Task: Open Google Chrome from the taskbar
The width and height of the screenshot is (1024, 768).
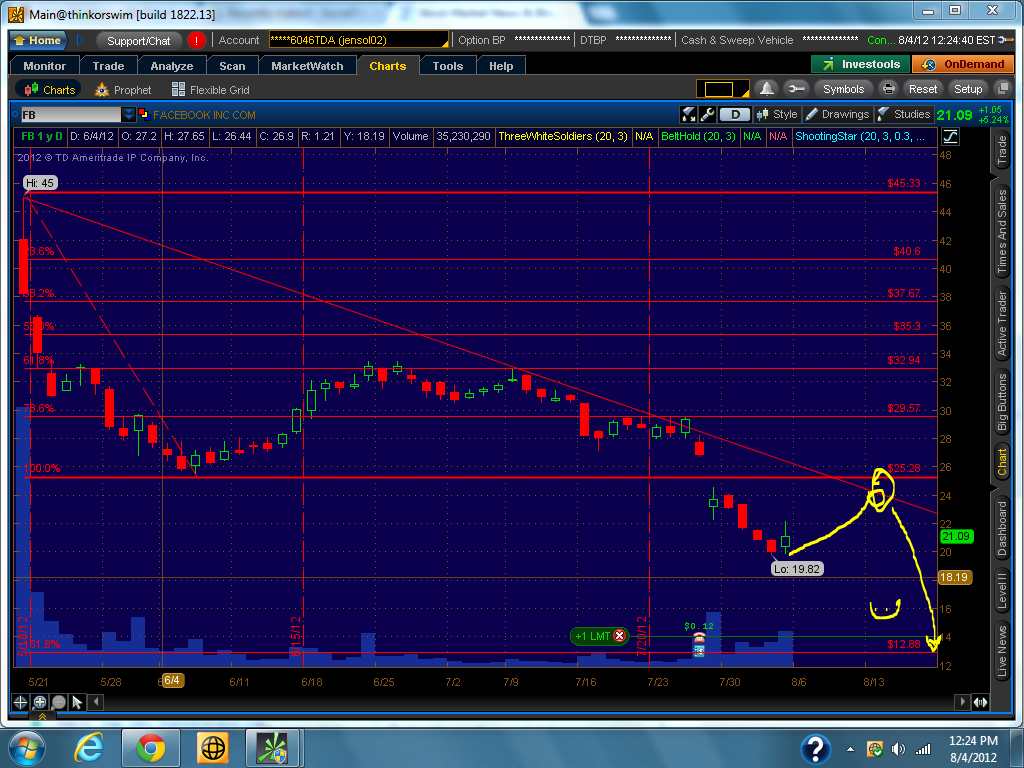Action: [151, 748]
